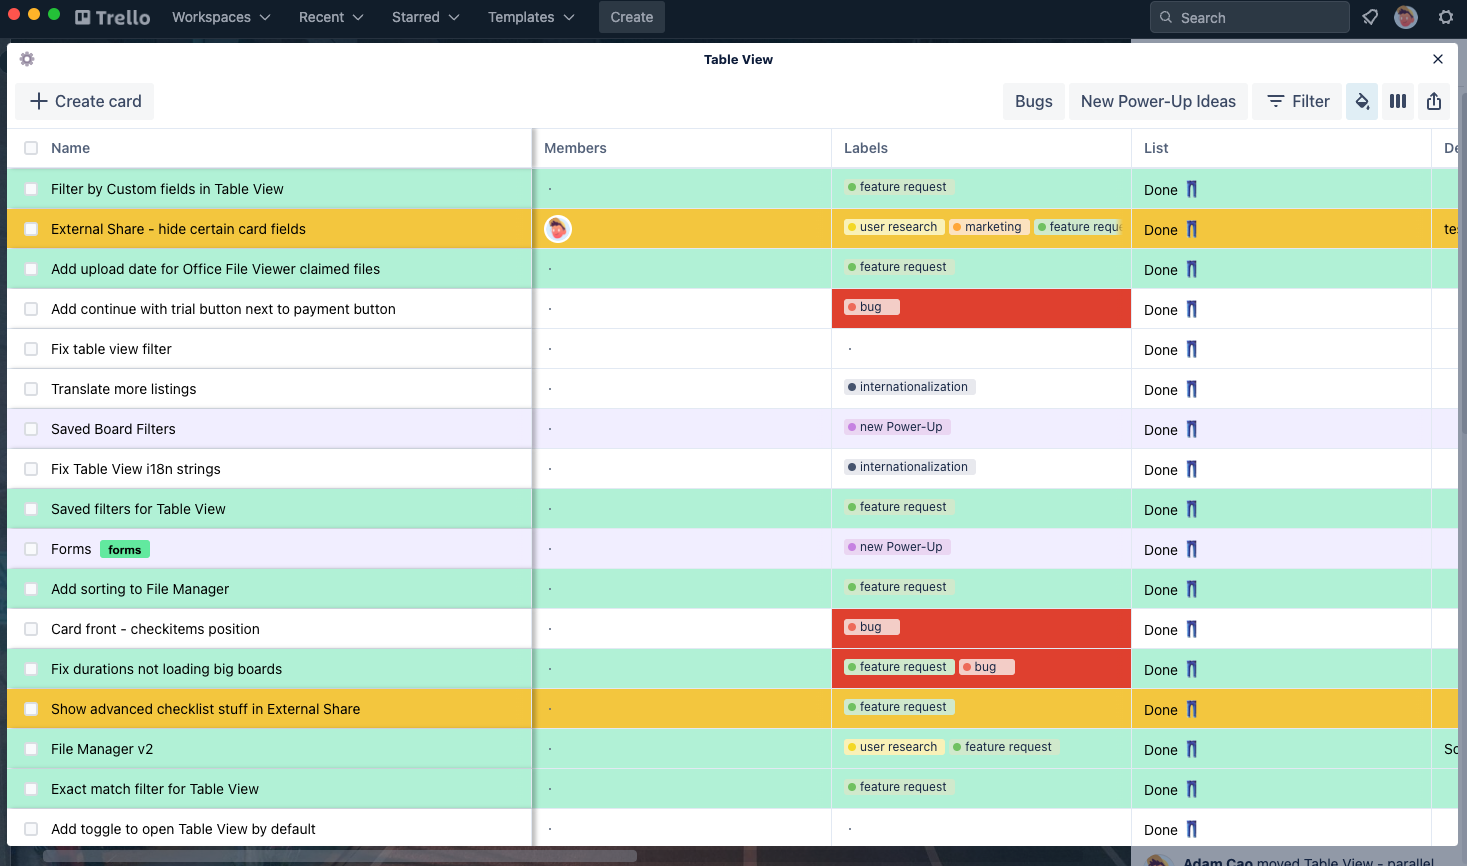This screenshot has width=1467, height=866.
Task: Click the green forms label badge
Action: pyautogui.click(x=124, y=548)
